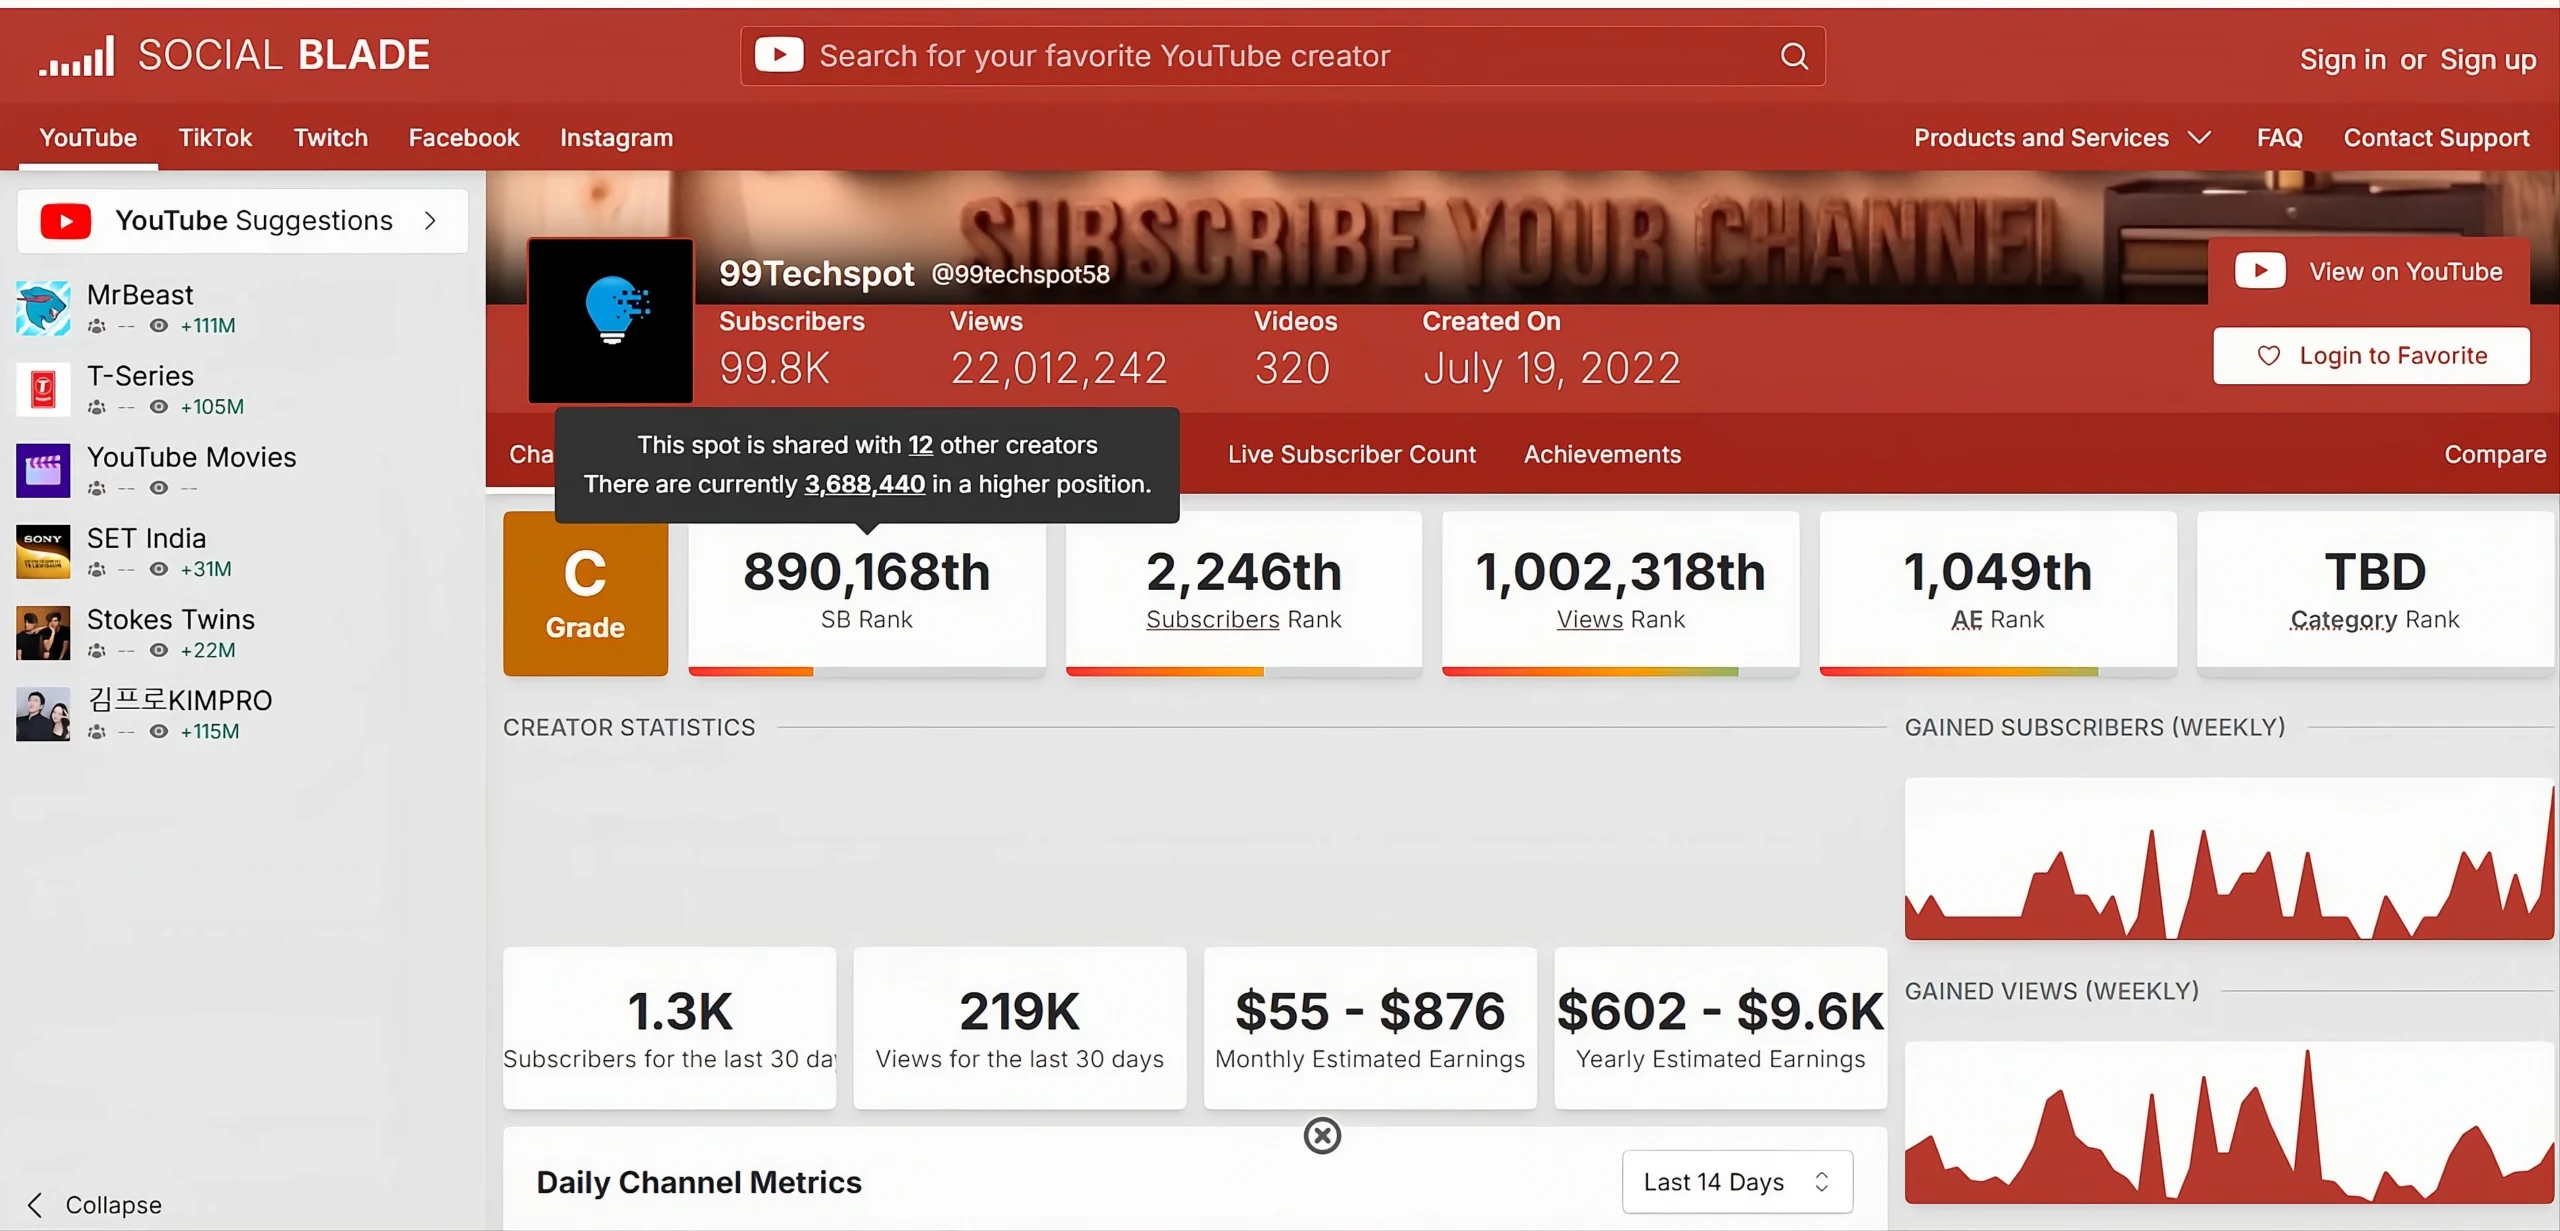Open Stokes Twins avatar thumbnail

point(43,632)
